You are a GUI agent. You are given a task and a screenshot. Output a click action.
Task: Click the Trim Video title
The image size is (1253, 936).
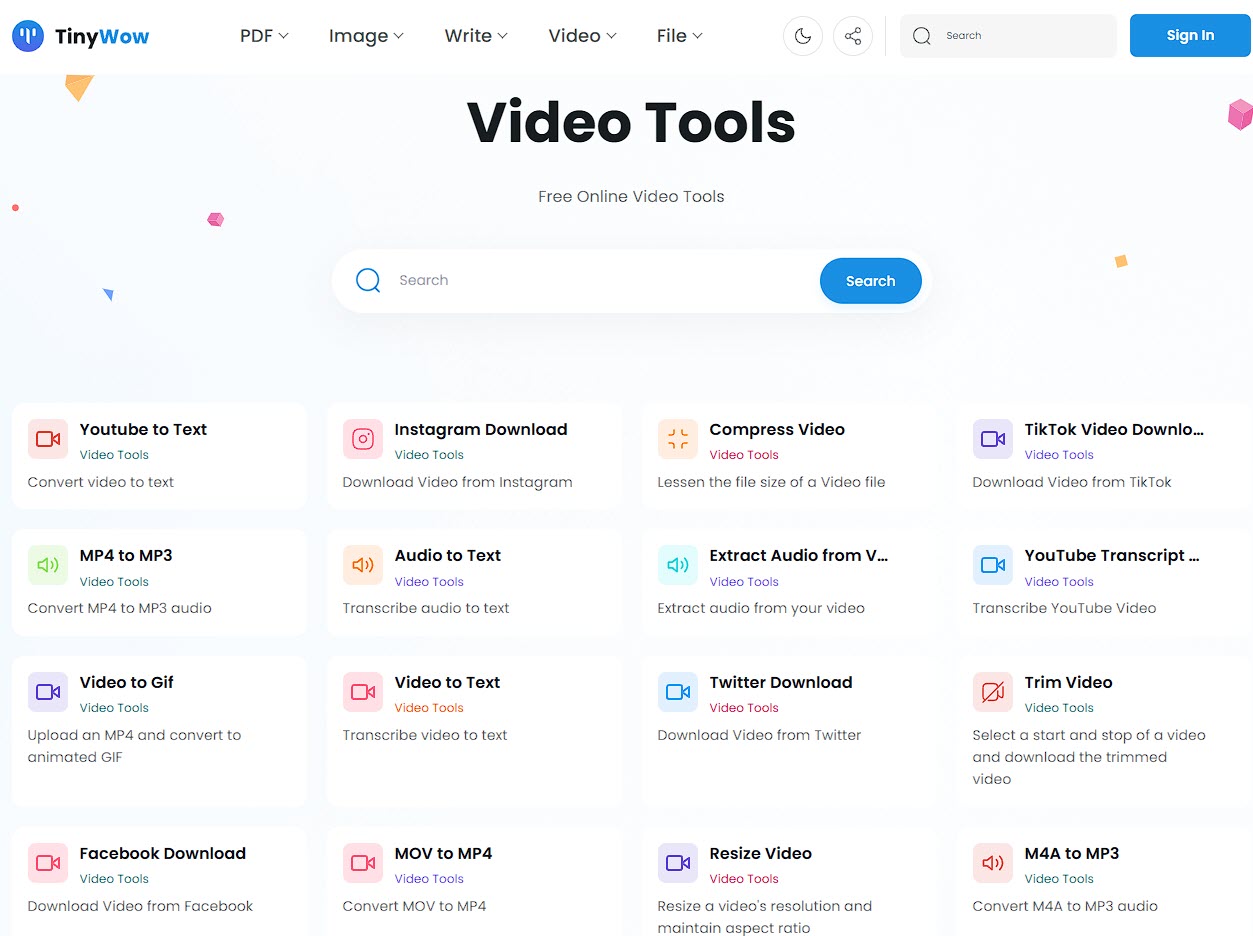click(x=1068, y=682)
